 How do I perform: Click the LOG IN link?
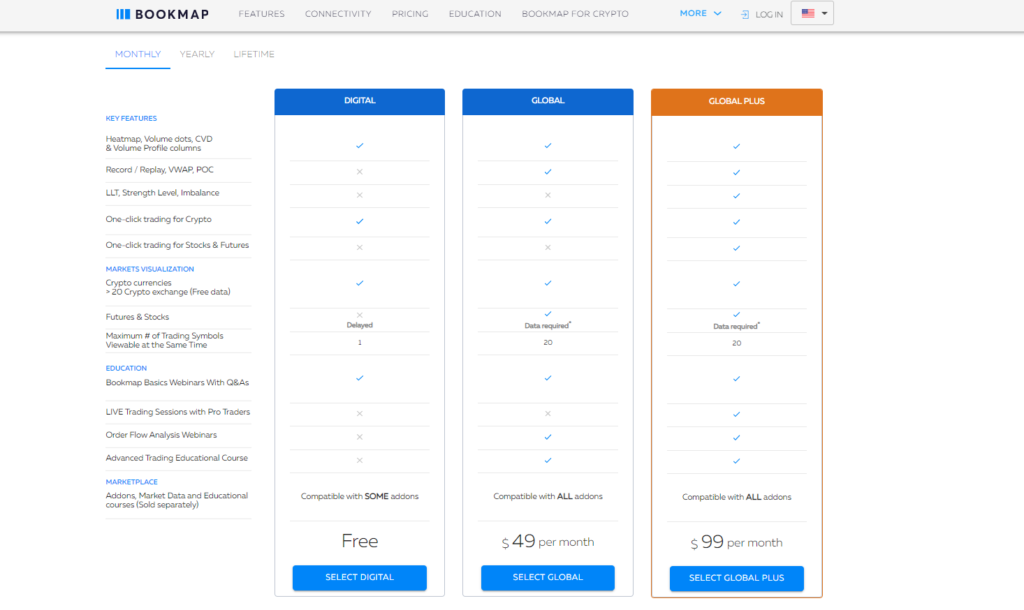coord(769,15)
